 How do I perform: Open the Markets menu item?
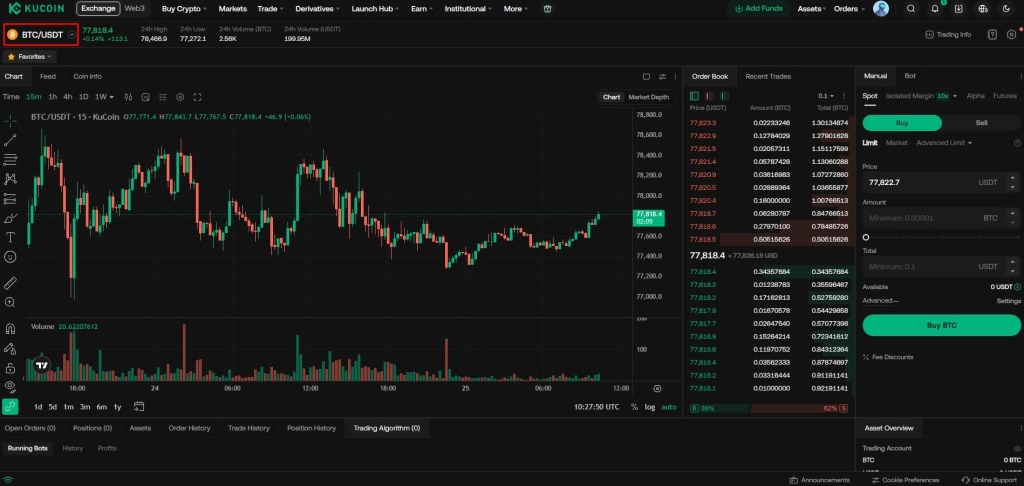coord(232,8)
